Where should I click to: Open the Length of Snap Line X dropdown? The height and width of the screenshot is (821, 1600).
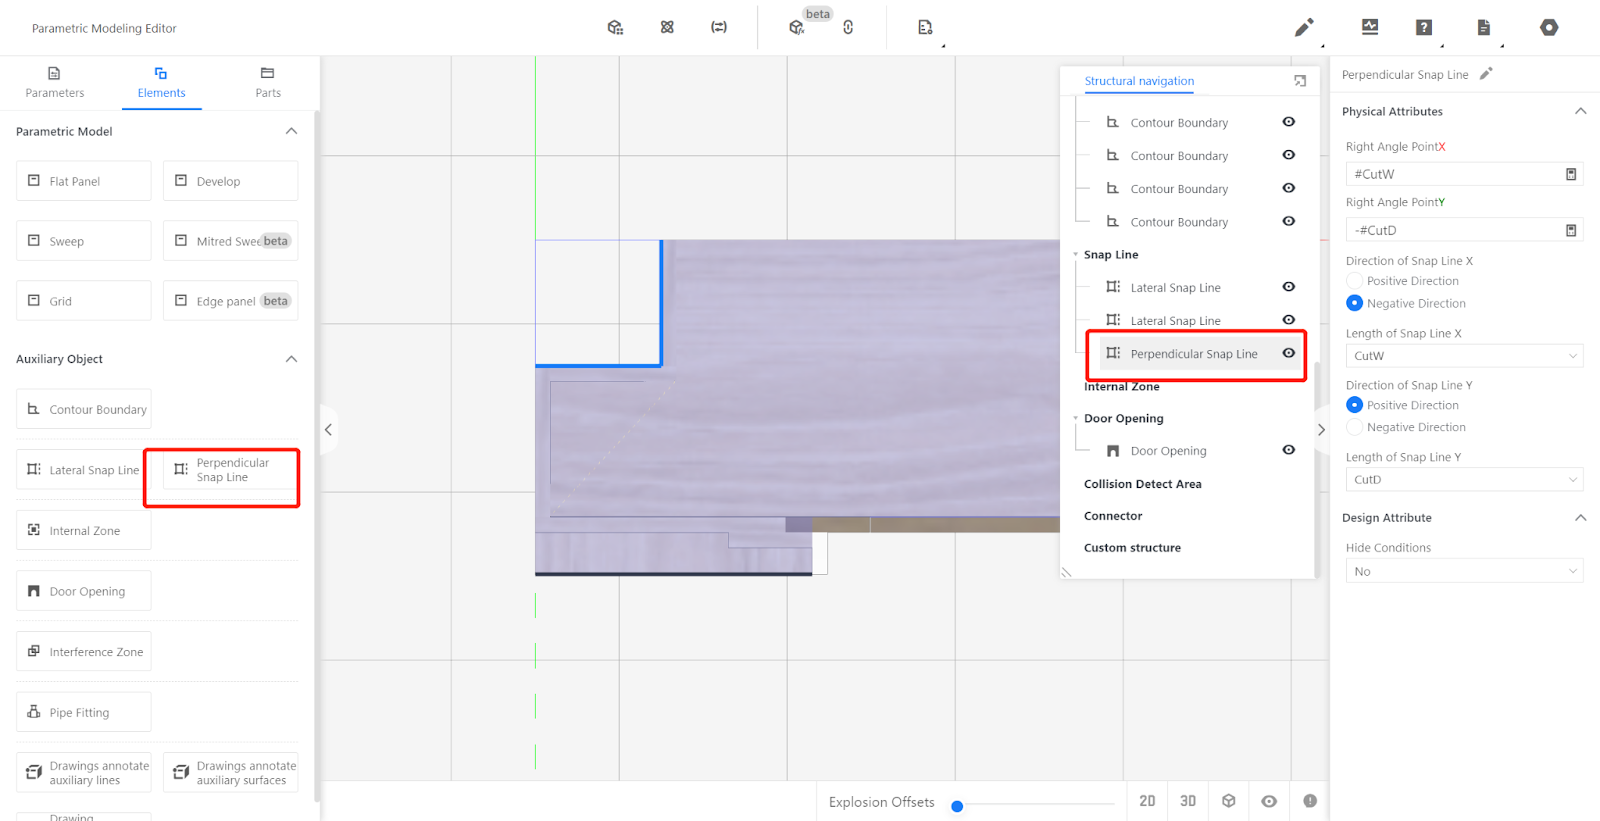point(1463,356)
